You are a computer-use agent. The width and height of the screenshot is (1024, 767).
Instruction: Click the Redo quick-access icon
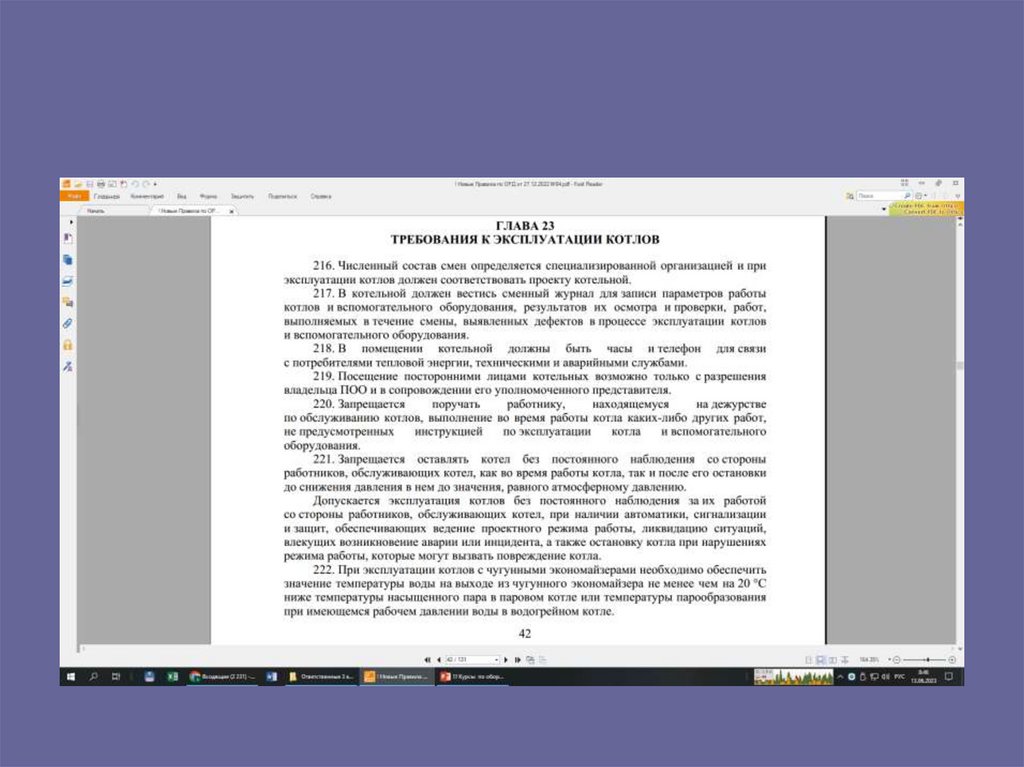[146, 184]
